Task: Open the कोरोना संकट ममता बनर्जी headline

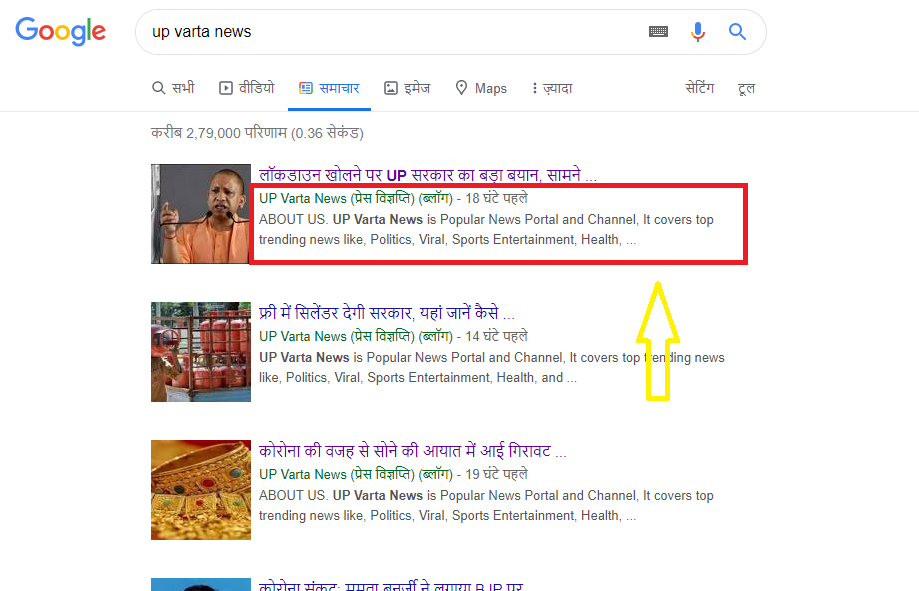Action: (x=390, y=585)
